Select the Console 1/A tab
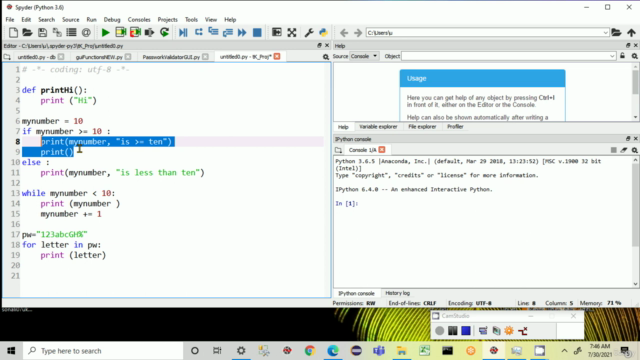The image size is (640, 360). point(362,150)
